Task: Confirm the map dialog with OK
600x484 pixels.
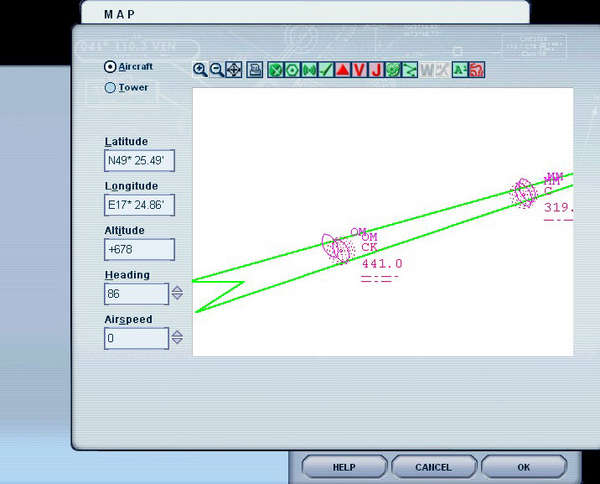Action: (x=523, y=467)
